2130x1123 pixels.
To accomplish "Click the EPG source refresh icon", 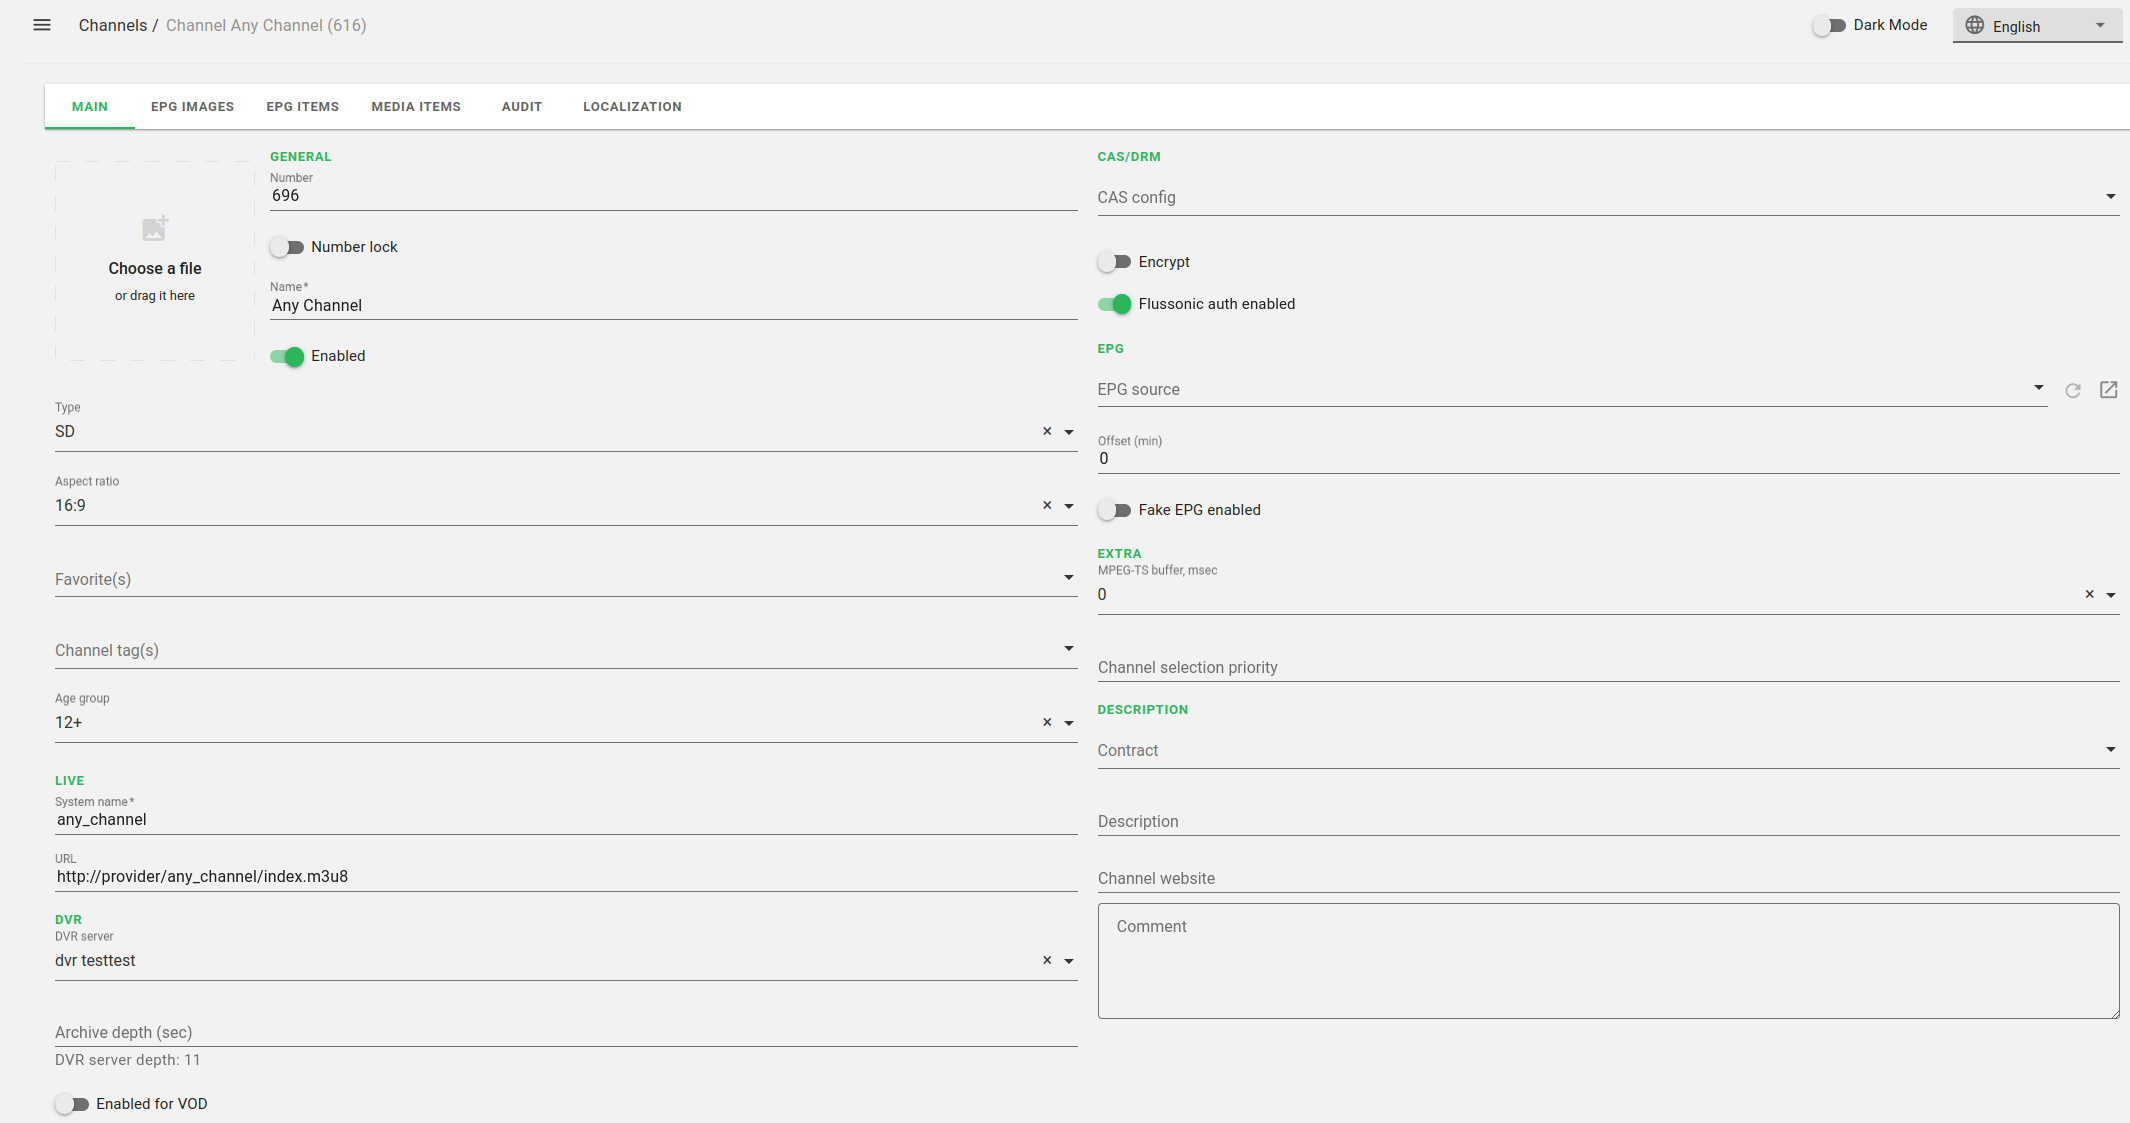I will point(2073,390).
